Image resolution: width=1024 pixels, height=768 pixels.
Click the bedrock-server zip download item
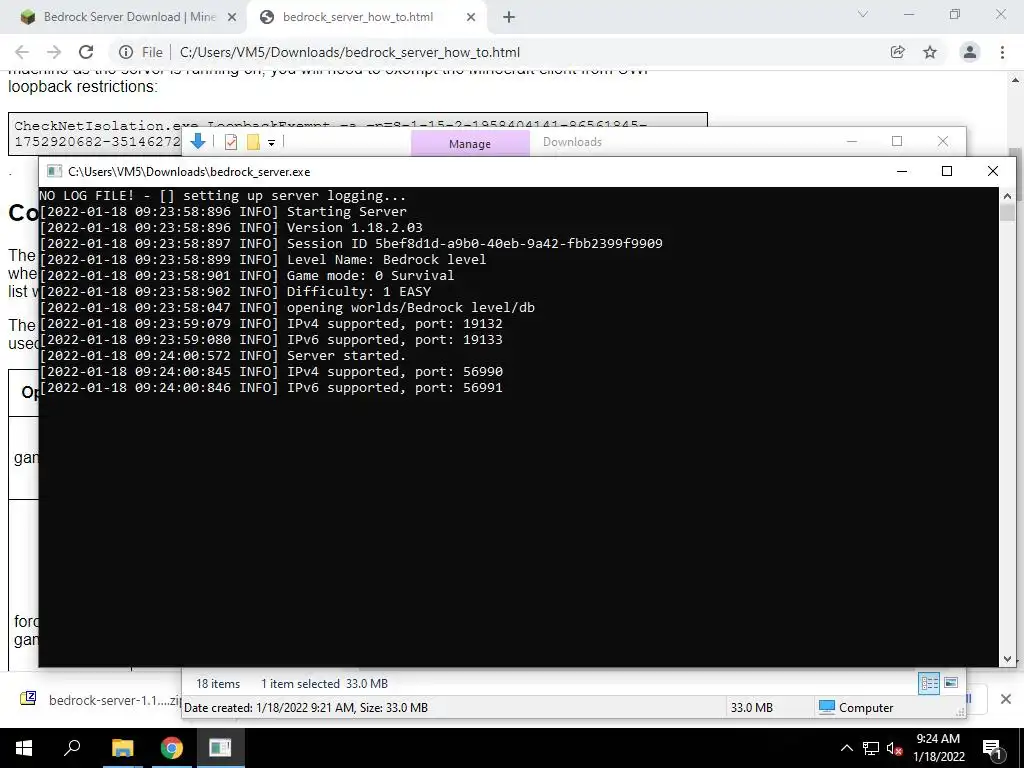[x=100, y=699]
